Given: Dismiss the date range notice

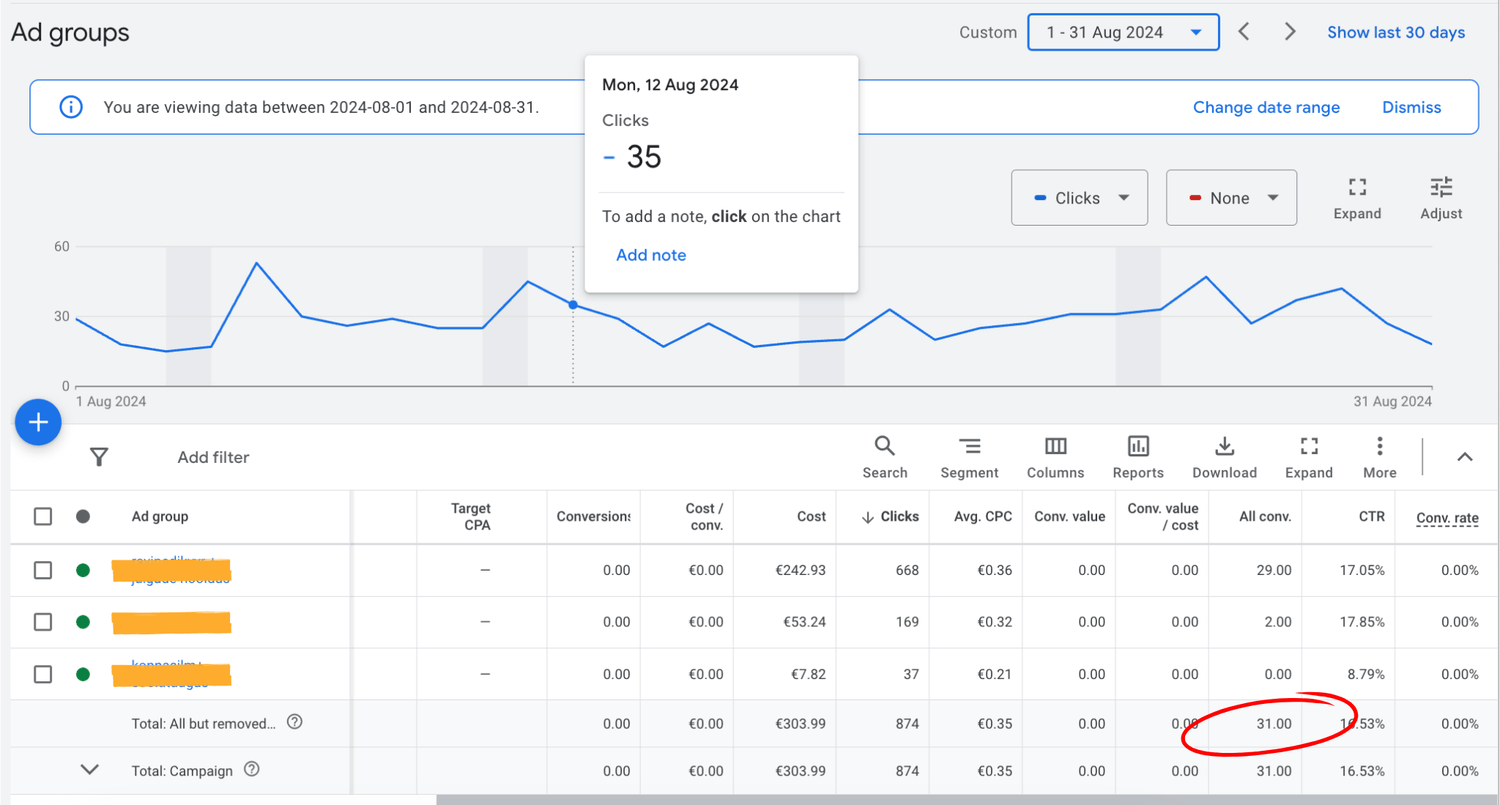Looking at the screenshot, I should [1411, 107].
